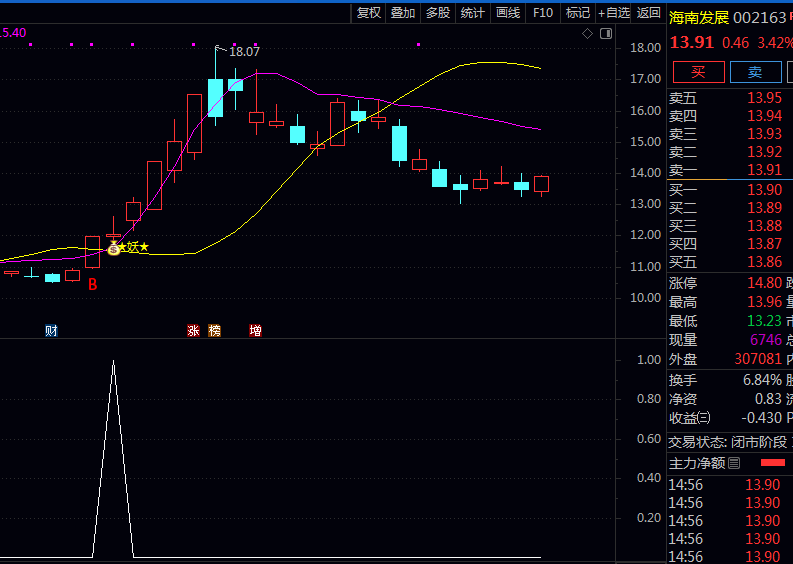Click the 18.07 high price flag label
Screen dimensions: 793x564
(x=243, y=51)
